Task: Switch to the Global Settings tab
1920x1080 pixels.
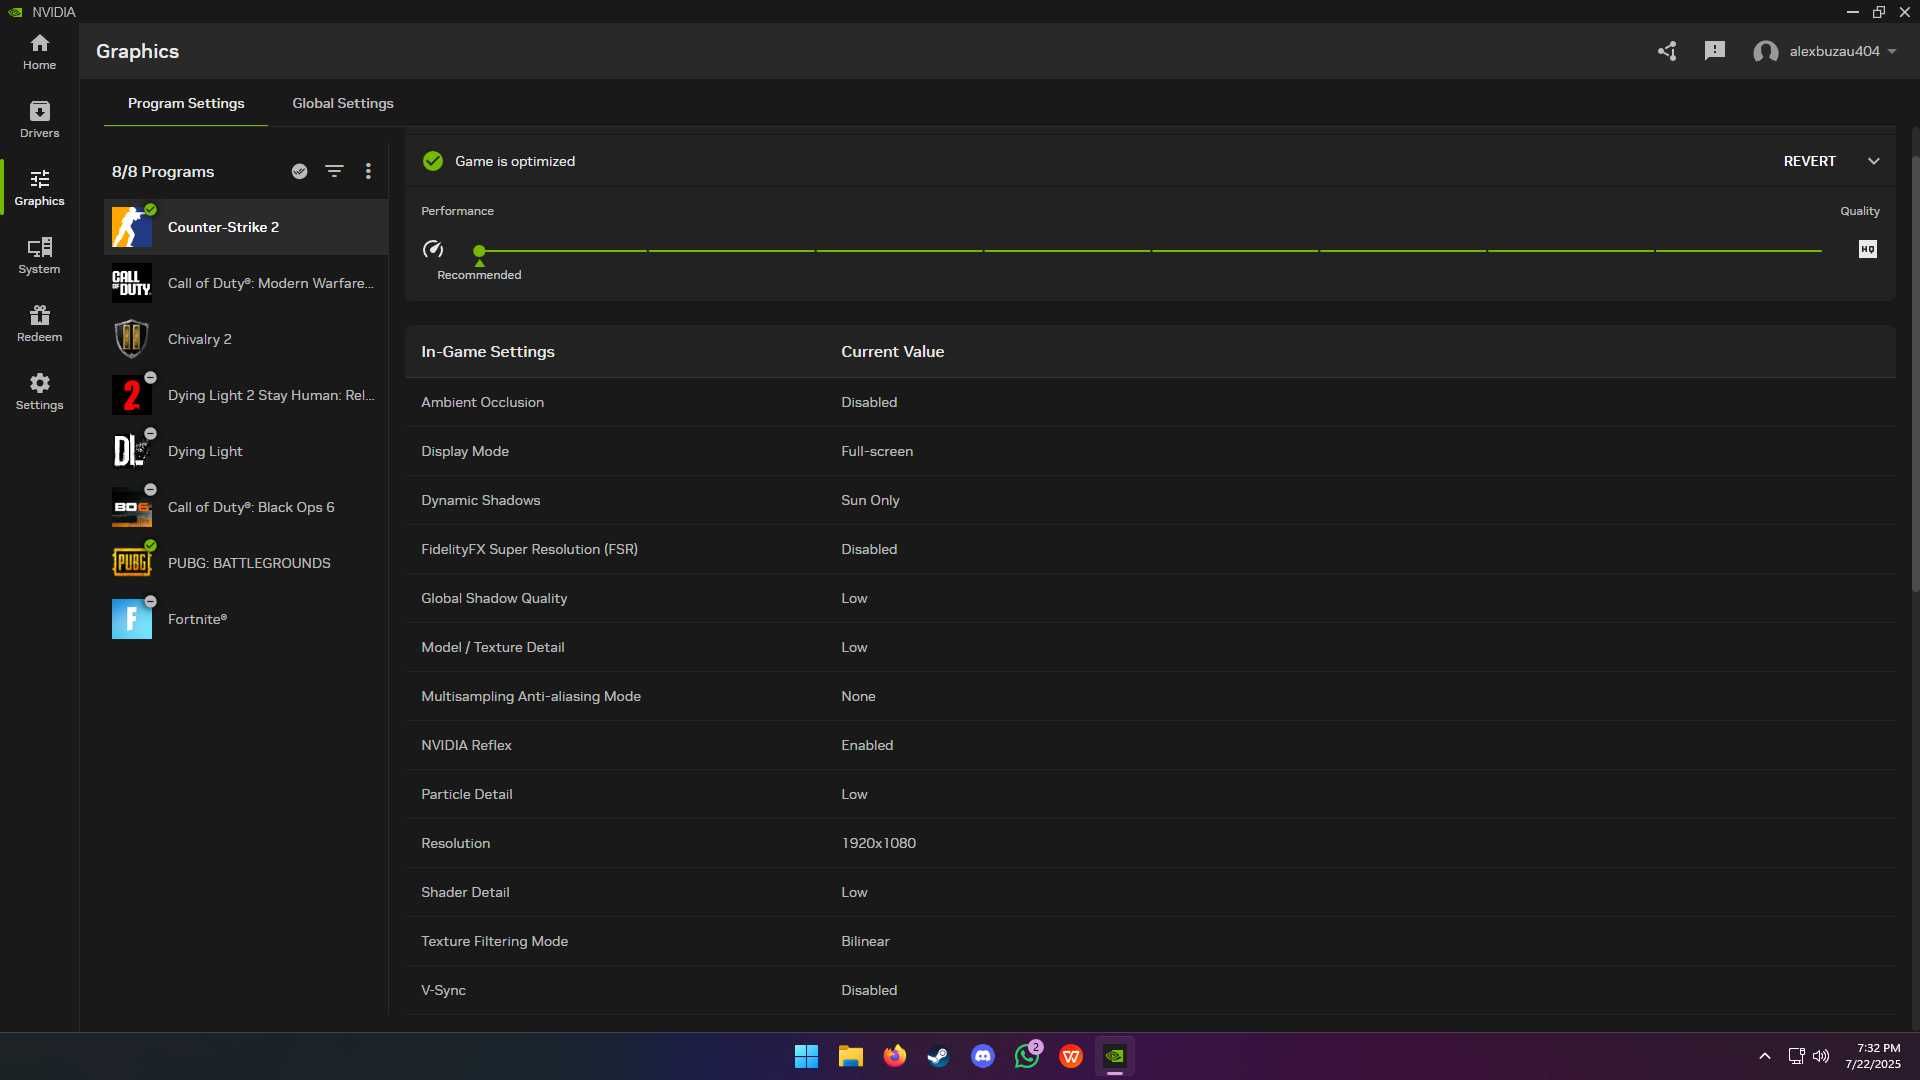Action: coord(343,103)
